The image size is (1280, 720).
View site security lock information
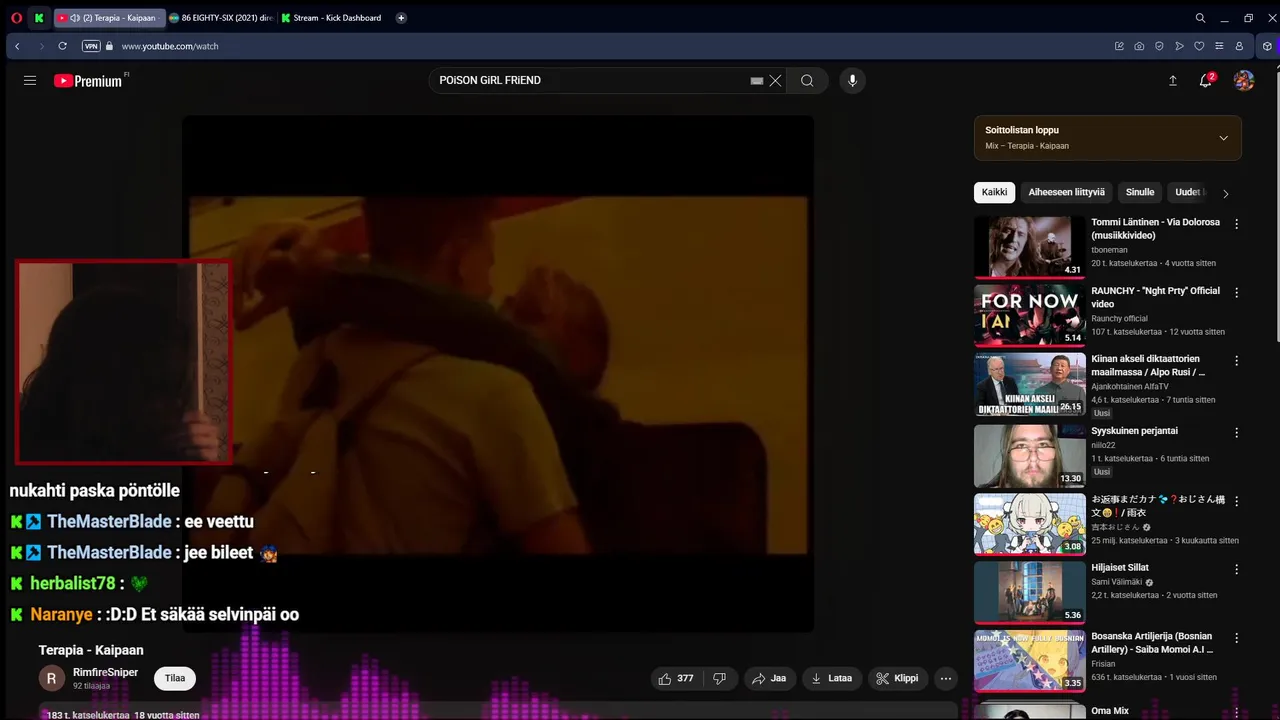point(110,46)
